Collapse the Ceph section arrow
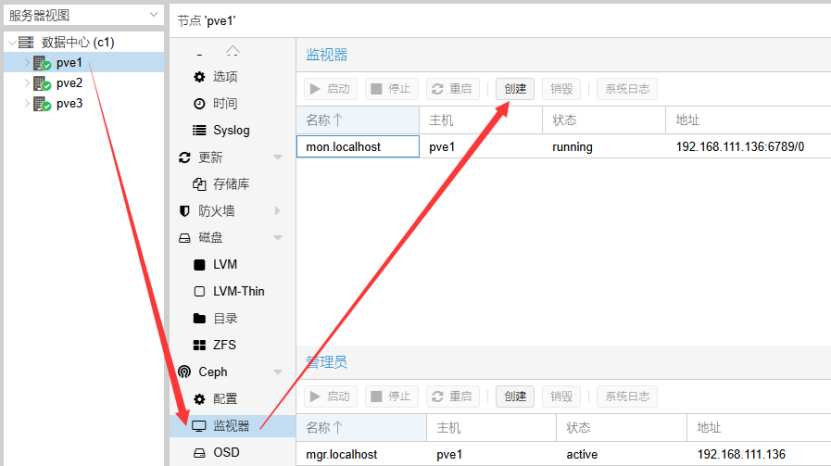Screen dimensions: 831x466 [278, 372]
